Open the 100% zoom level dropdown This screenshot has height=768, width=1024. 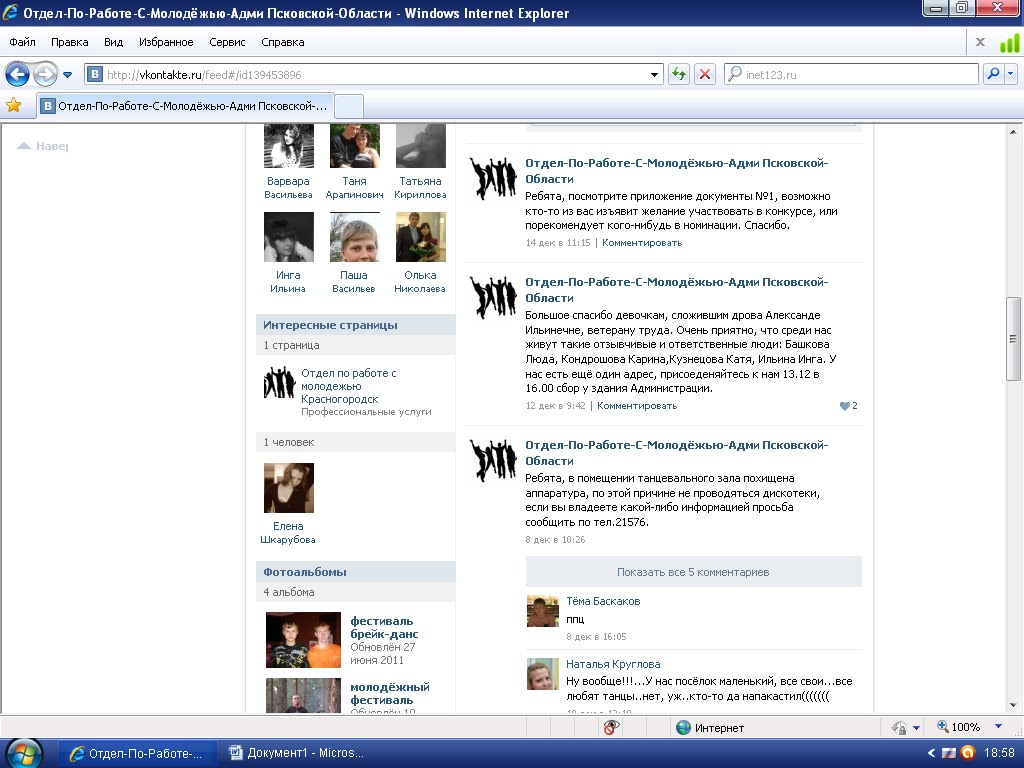[998, 726]
